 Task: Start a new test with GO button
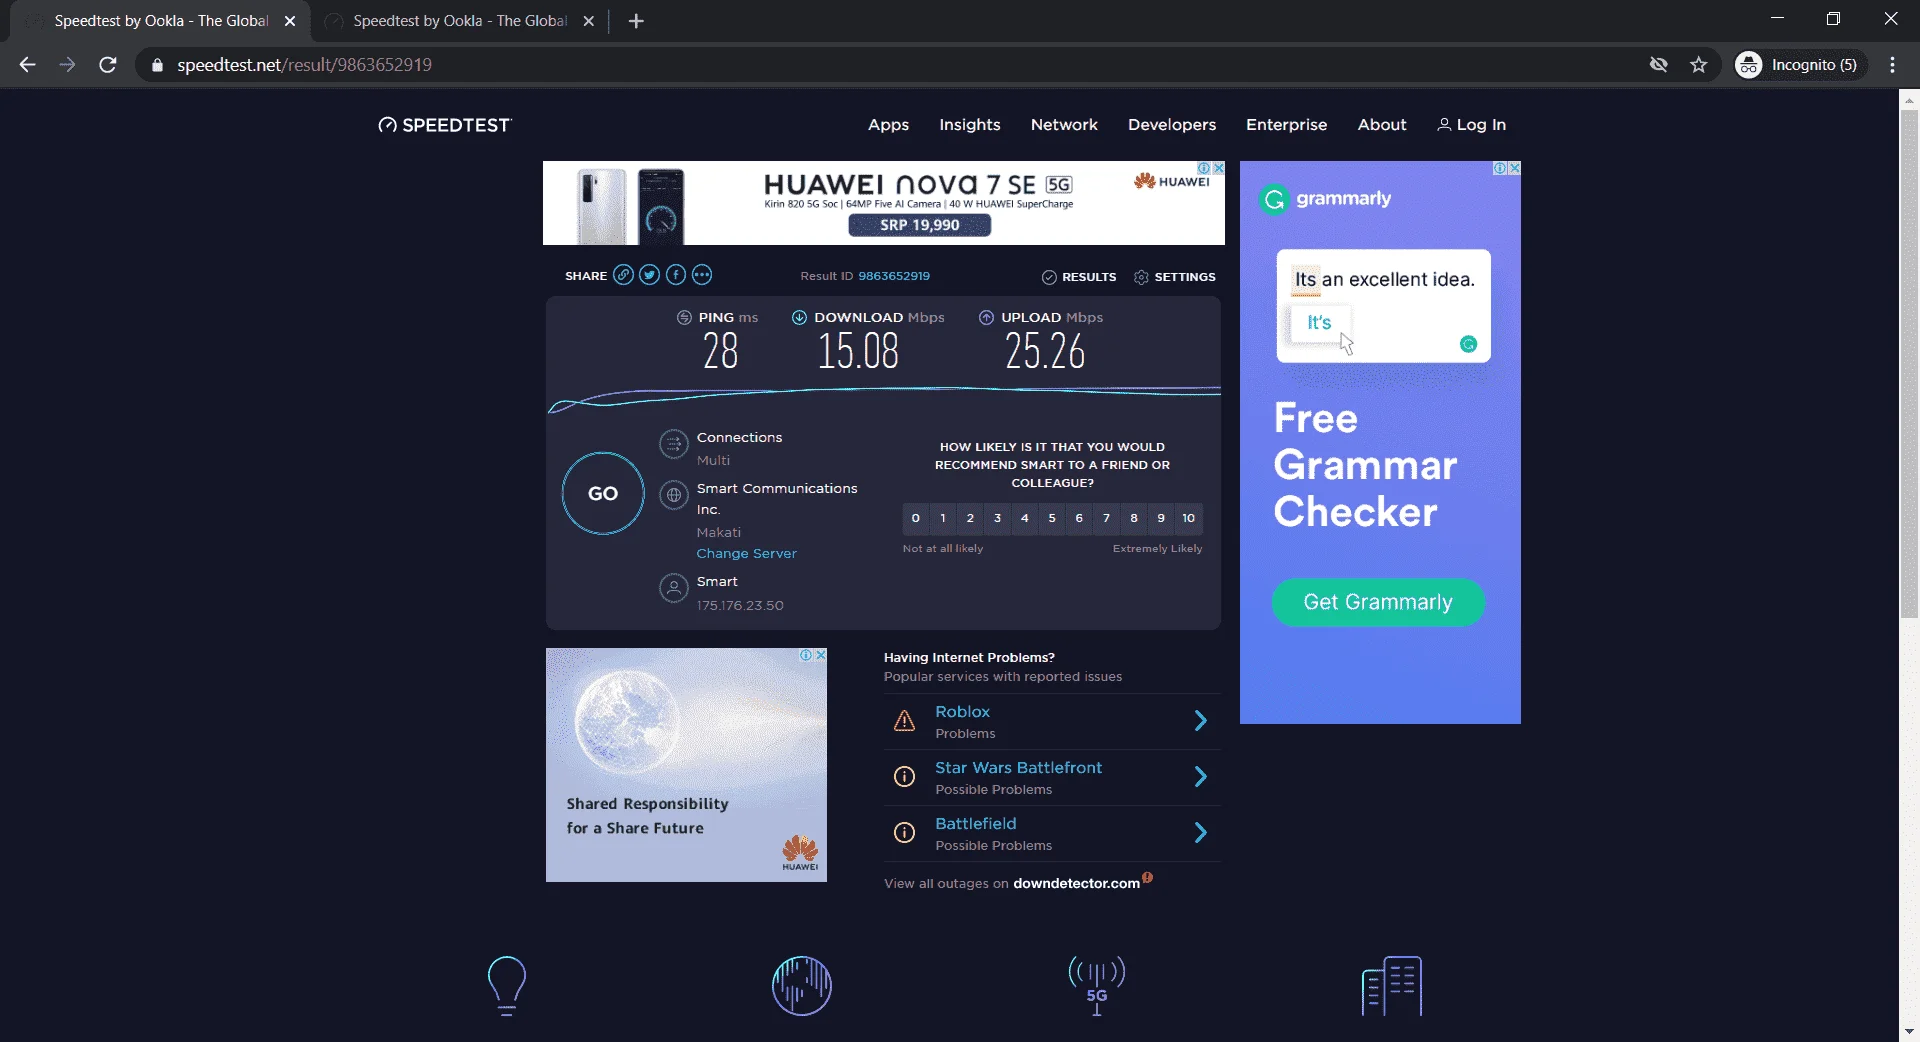click(x=603, y=494)
